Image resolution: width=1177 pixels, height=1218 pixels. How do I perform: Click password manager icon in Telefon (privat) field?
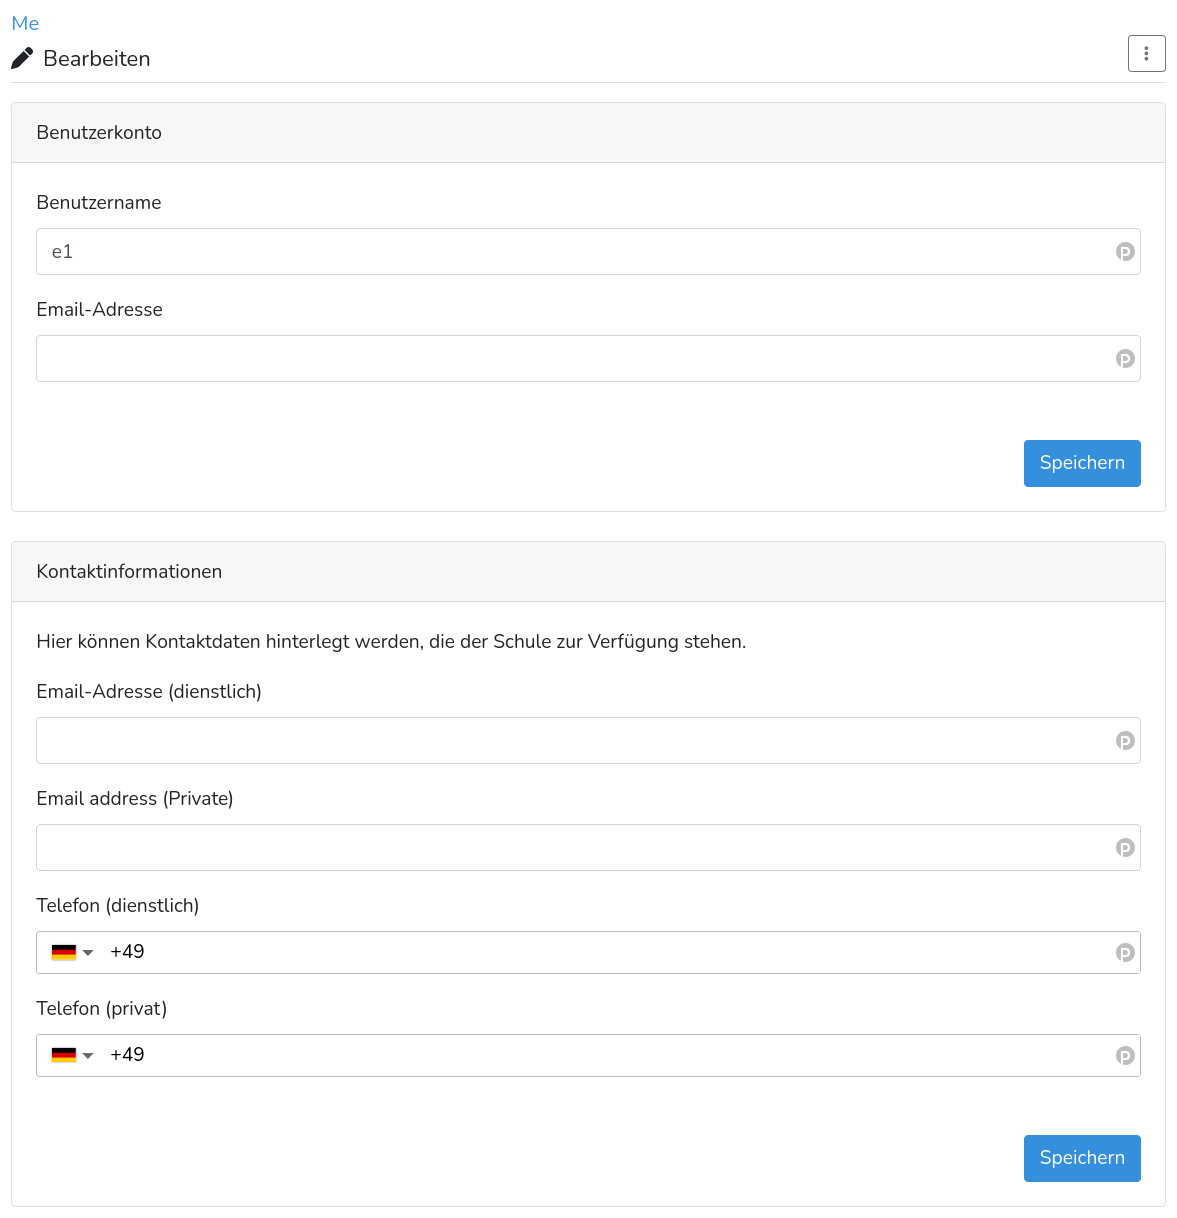pyautogui.click(x=1125, y=1056)
